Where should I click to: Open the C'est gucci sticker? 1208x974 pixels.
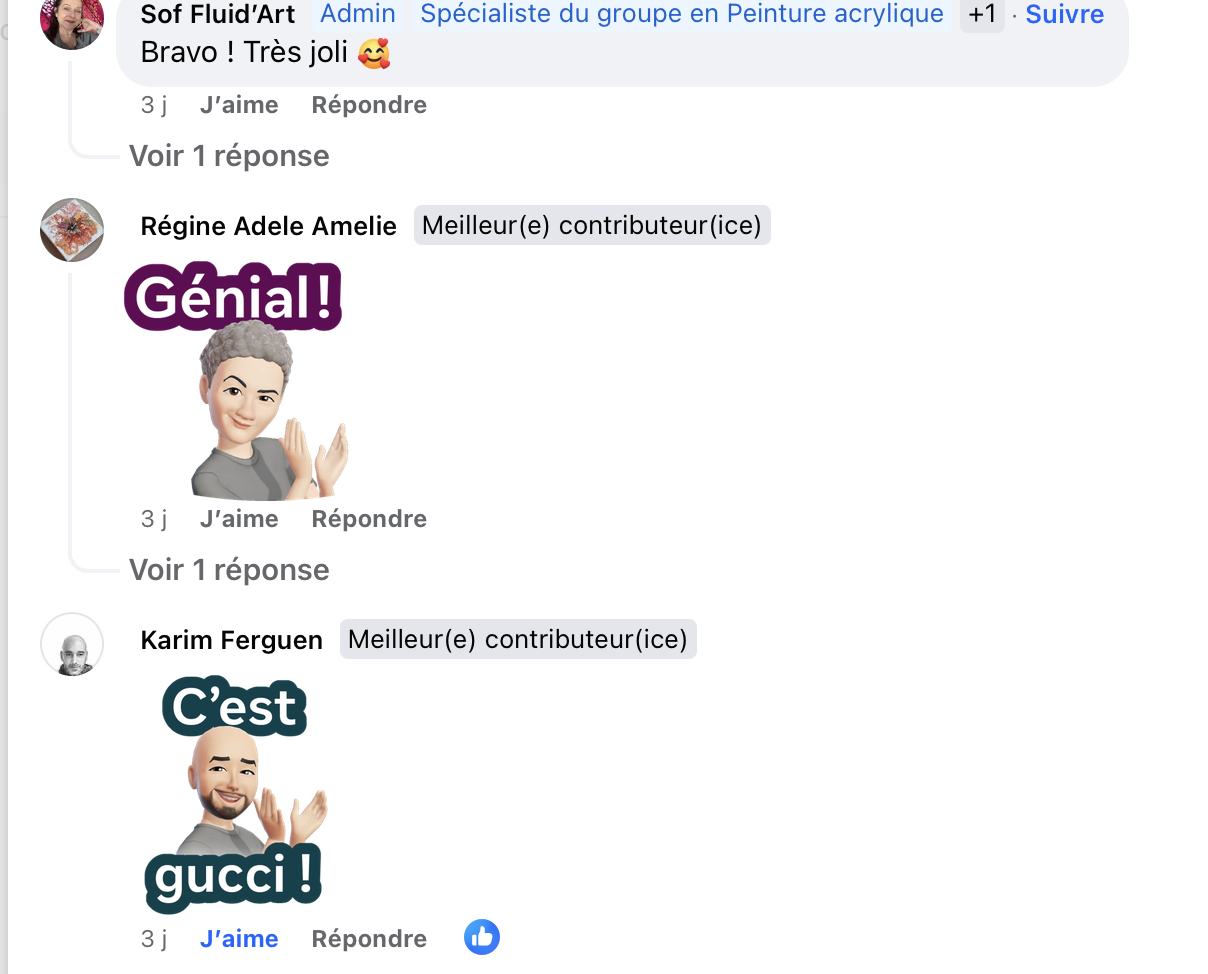(236, 795)
